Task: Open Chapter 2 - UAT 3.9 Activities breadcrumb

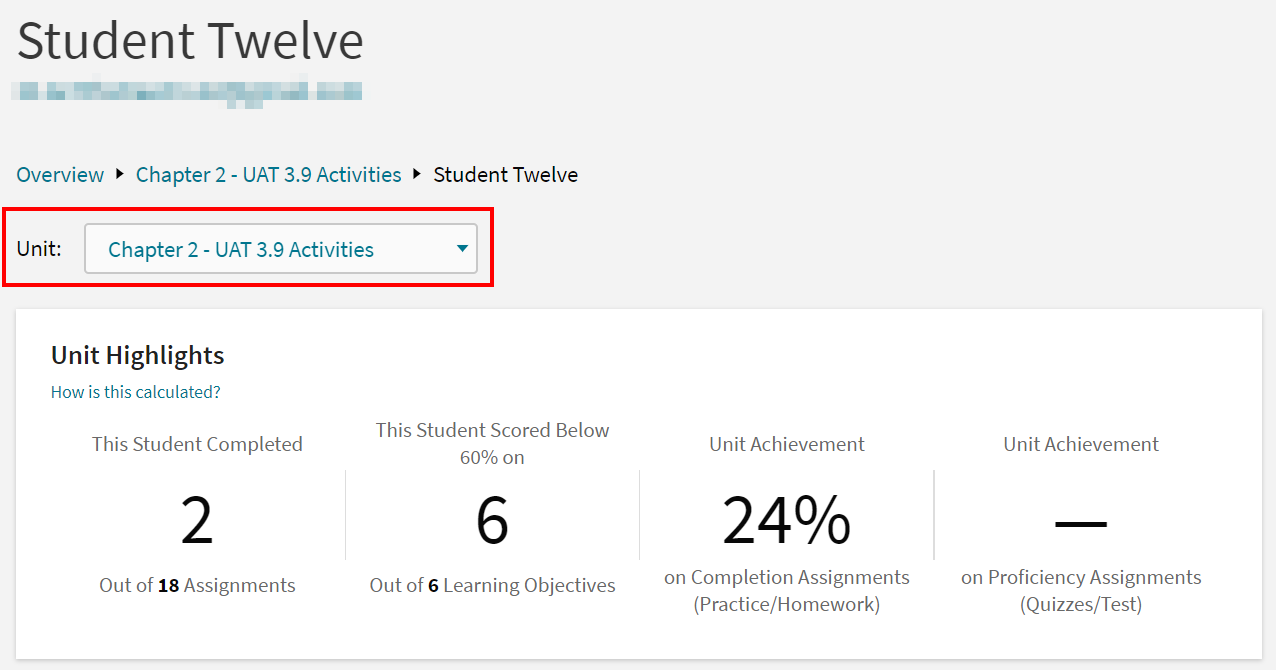Action: click(268, 174)
